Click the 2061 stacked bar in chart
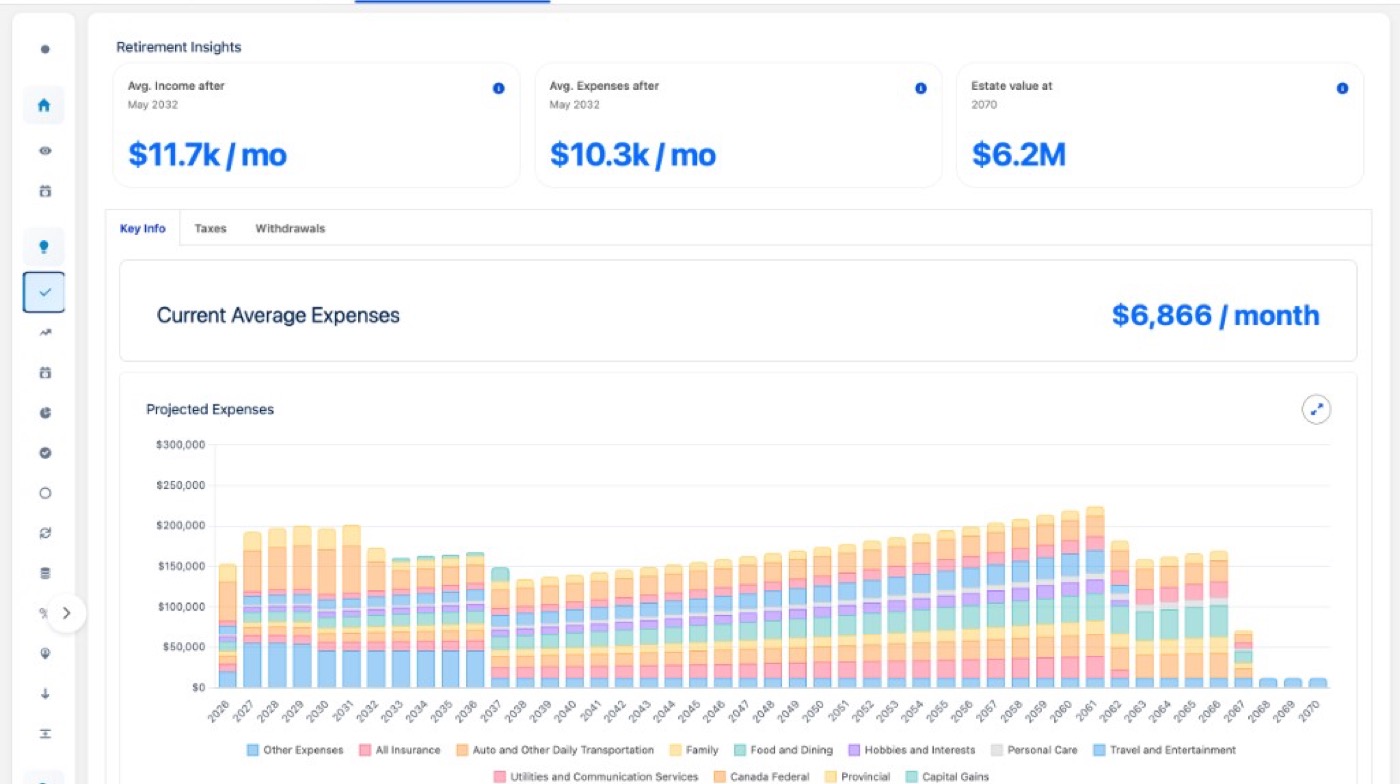 coord(1094,597)
